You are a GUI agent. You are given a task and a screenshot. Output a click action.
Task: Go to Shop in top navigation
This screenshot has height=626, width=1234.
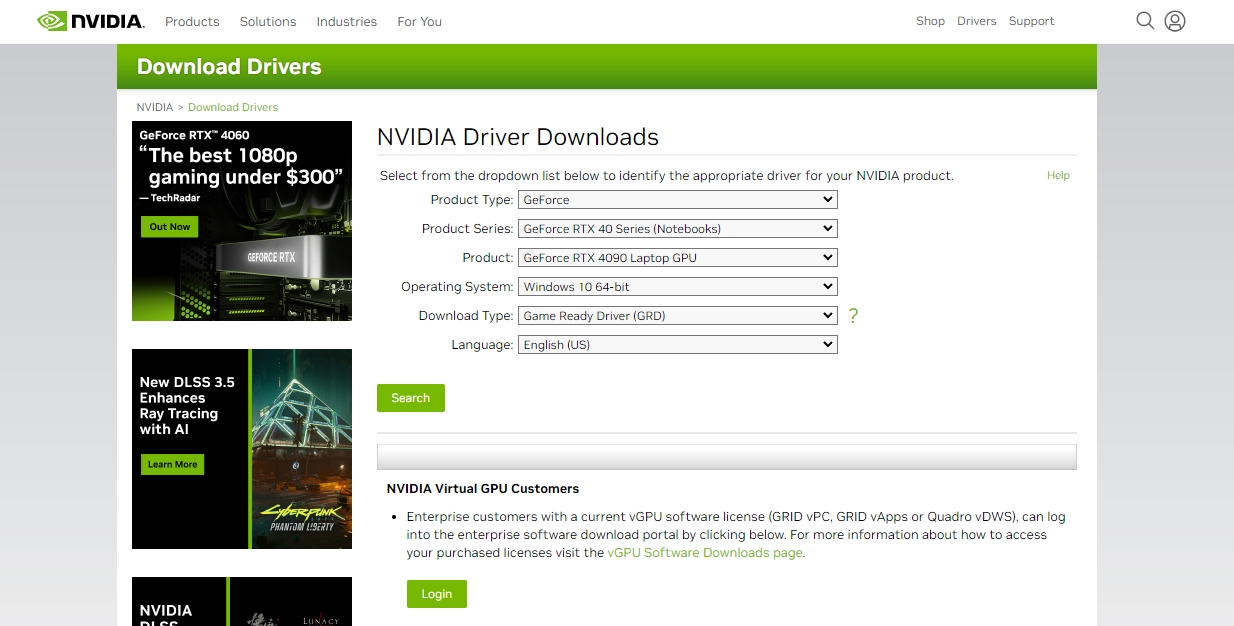click(930, 21)
